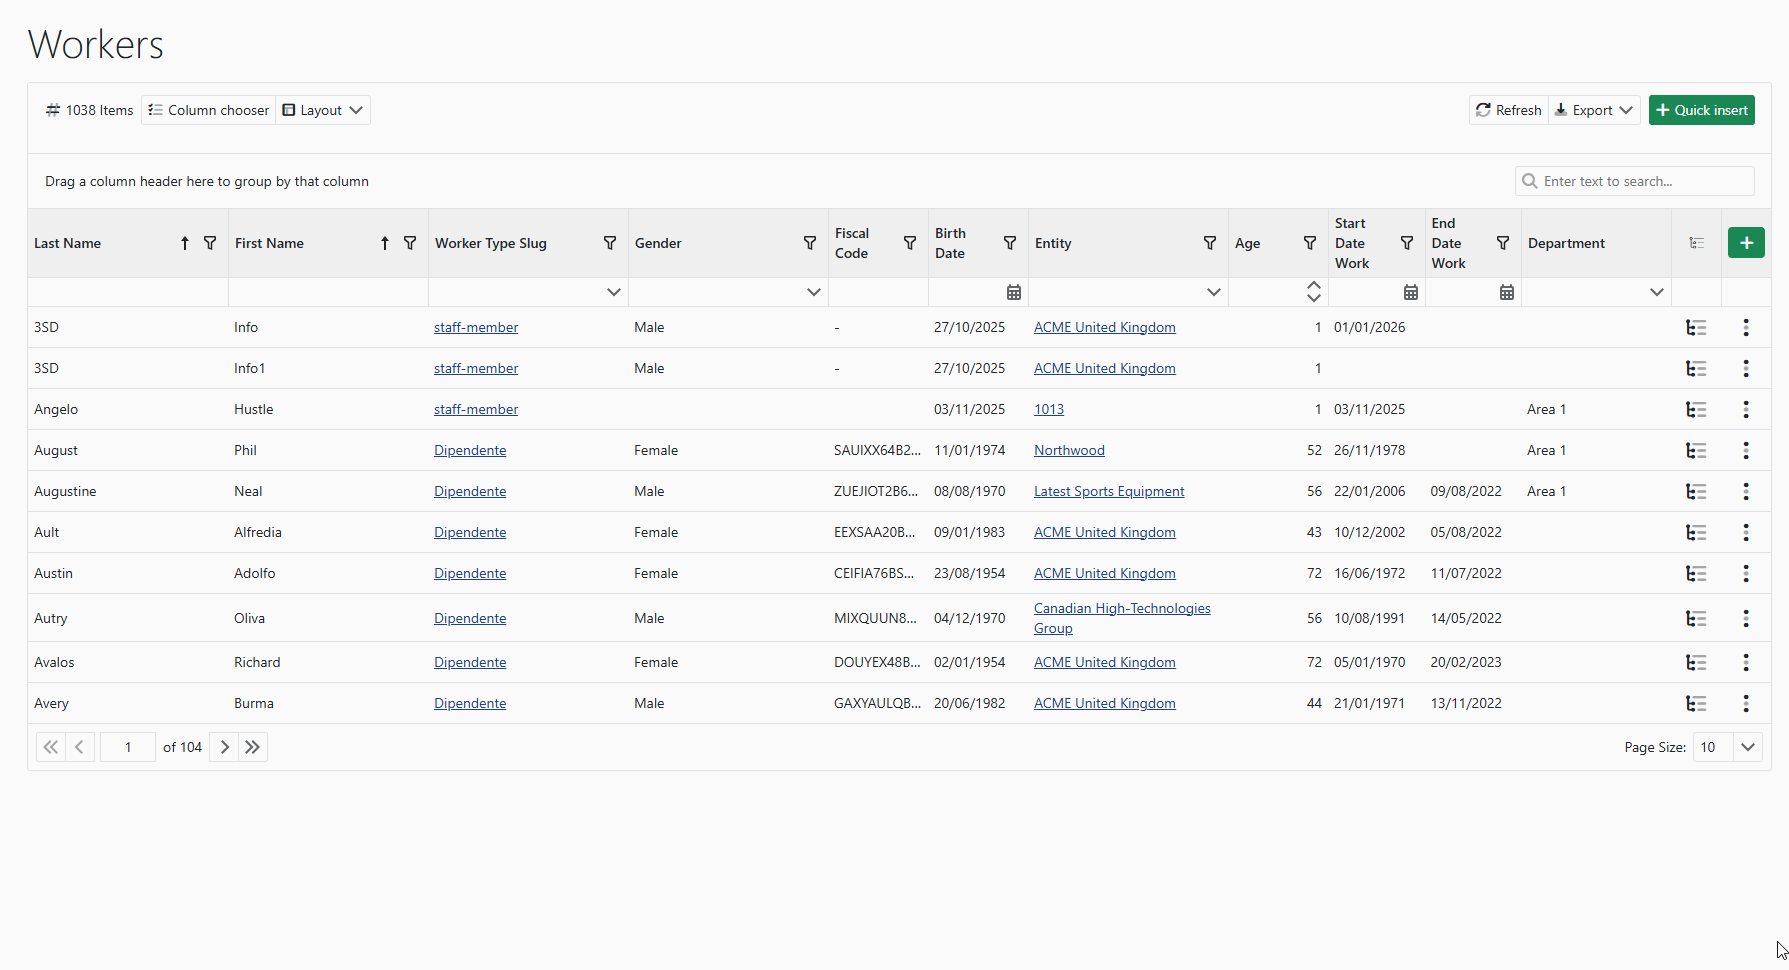The height and width of the screenshot is (970, 1789).
Task: Open the Export menu
Action: pyautogui.click(x=1594, y=110)
